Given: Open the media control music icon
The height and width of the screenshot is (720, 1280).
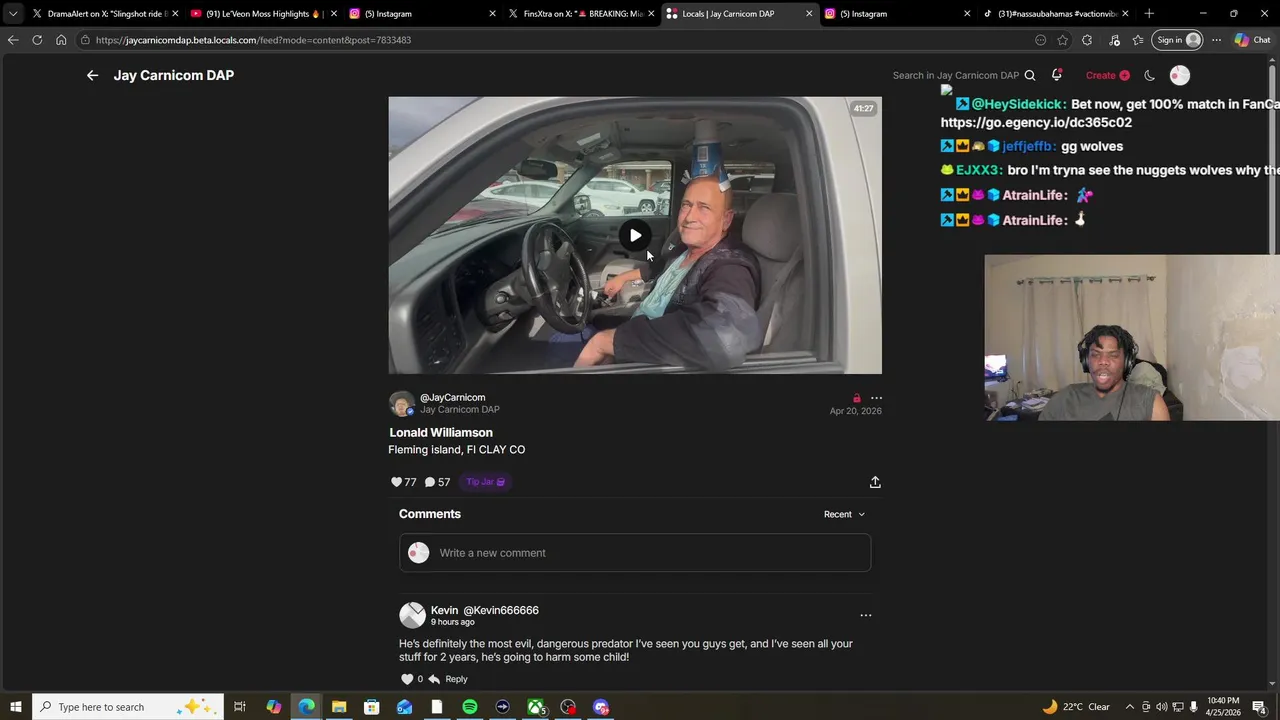Looking at the screenshot, I should point(1114,40).
